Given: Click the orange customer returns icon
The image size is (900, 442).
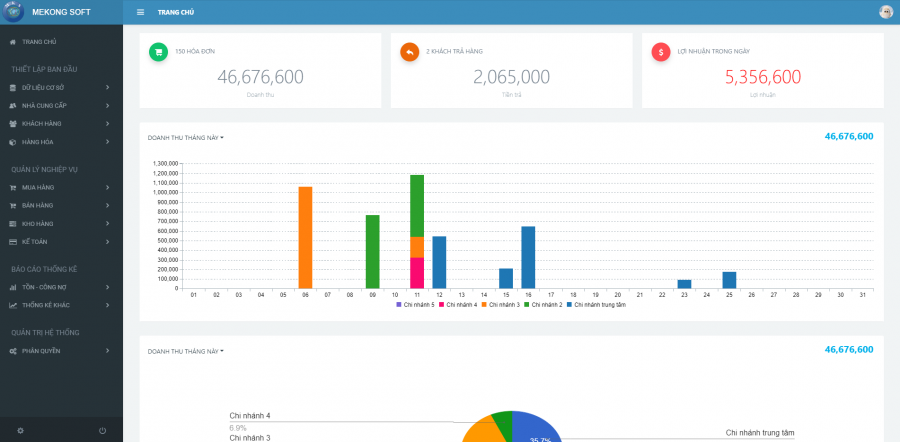Looking at the screenshot, I should (x=409, y=52).
